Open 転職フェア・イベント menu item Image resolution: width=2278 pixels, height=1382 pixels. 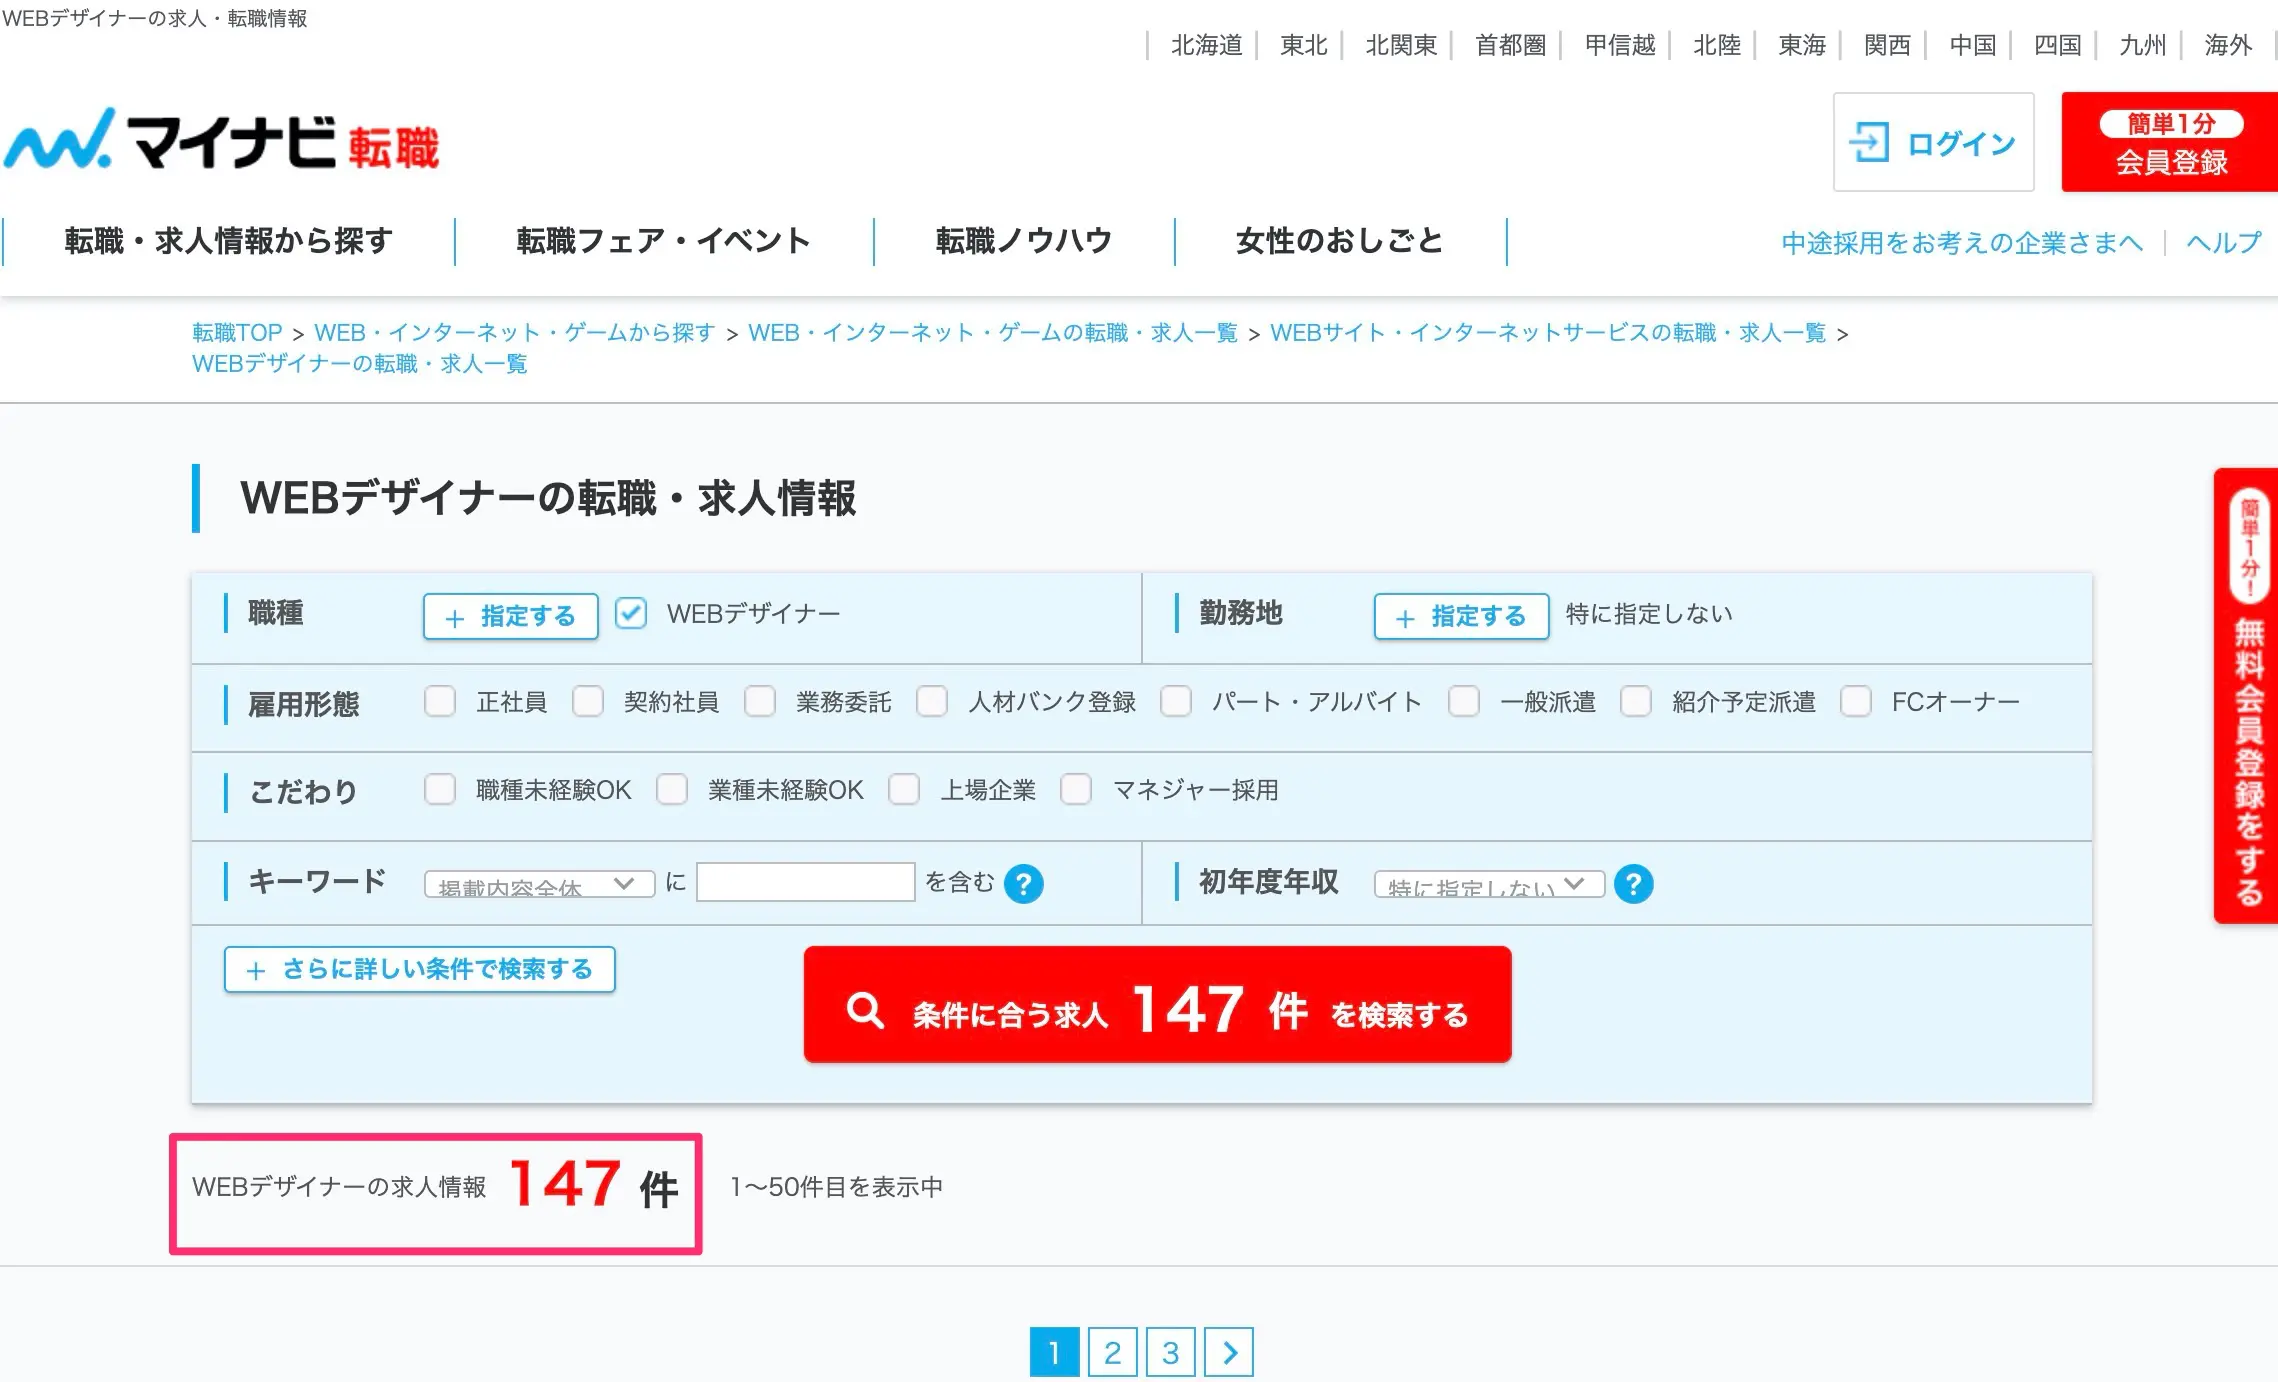[663, 241]
